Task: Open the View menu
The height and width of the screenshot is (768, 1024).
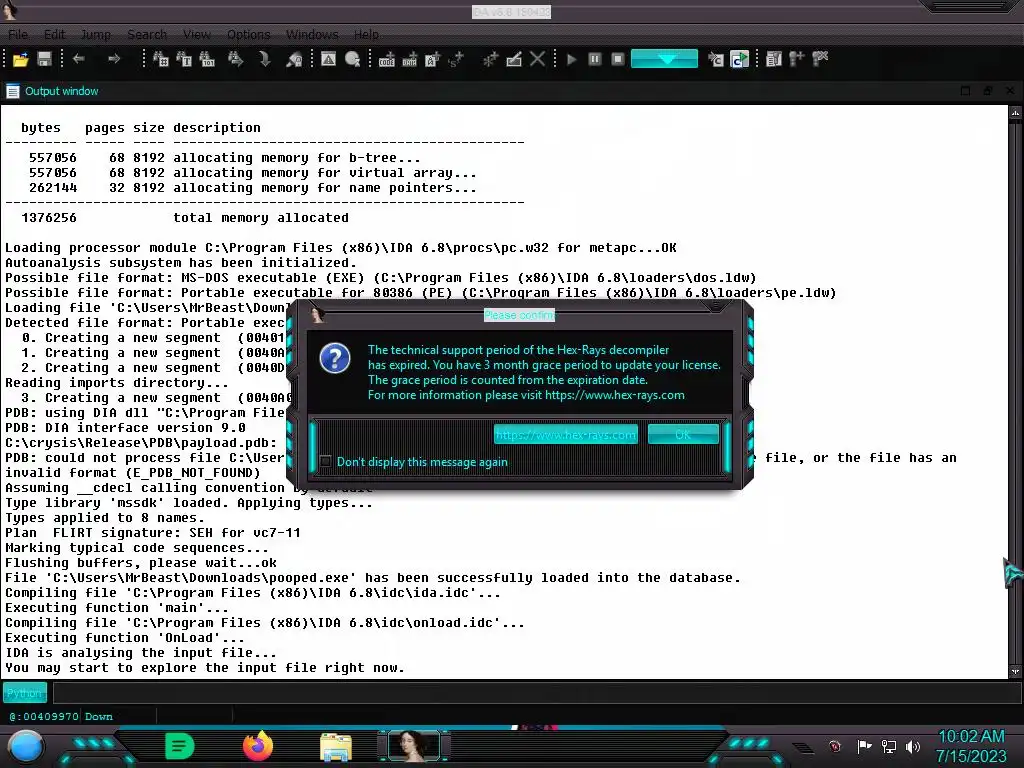Action: 197,35
